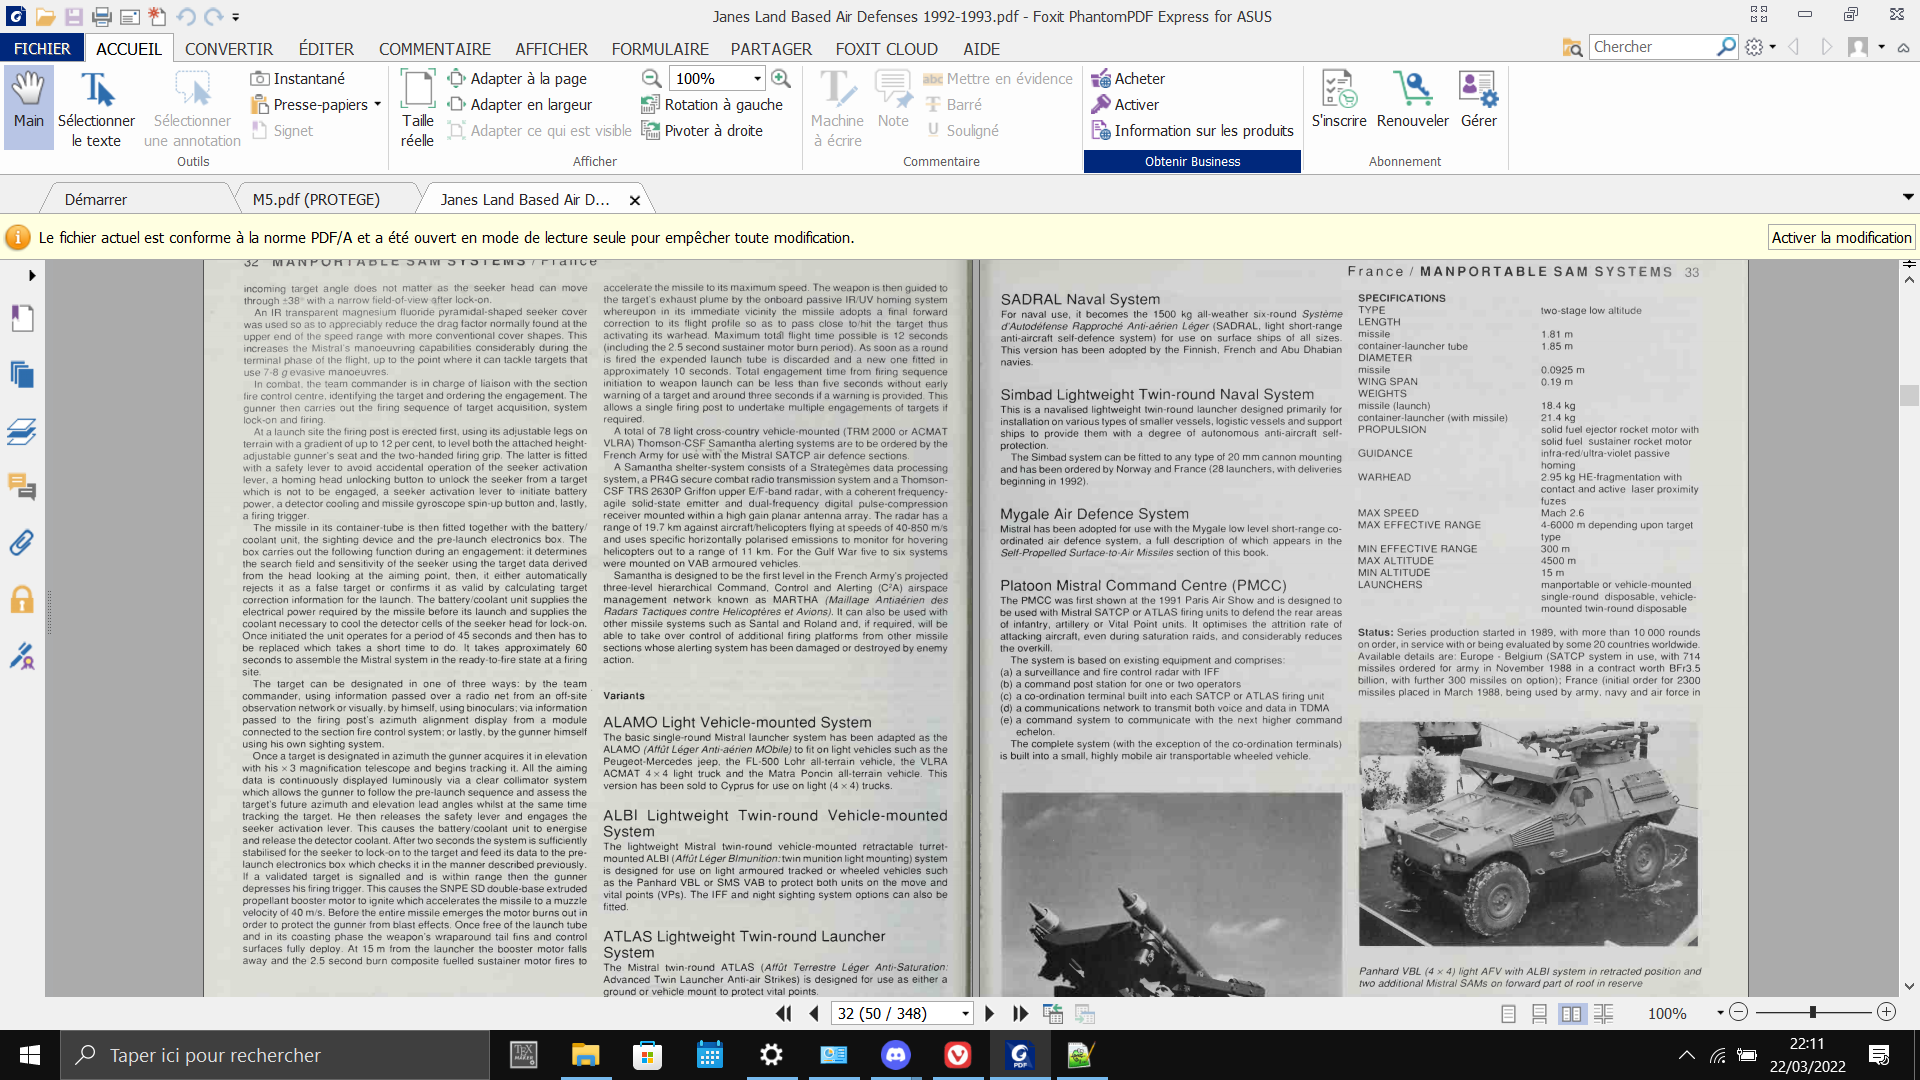
Task: Open quick access toolbar customize arrow
Action: (236, 16)
